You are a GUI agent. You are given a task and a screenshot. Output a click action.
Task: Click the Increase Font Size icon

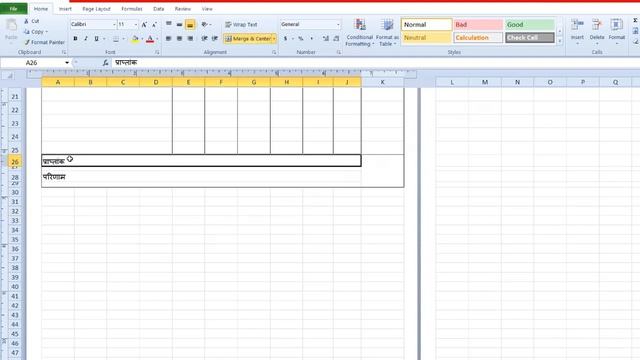click(144, 25)
